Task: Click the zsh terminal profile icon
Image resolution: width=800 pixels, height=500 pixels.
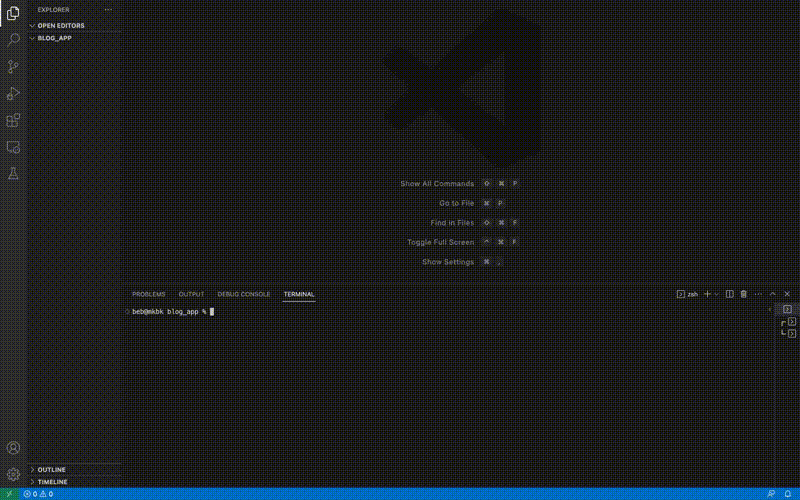Action: click(x=681, y=294)
